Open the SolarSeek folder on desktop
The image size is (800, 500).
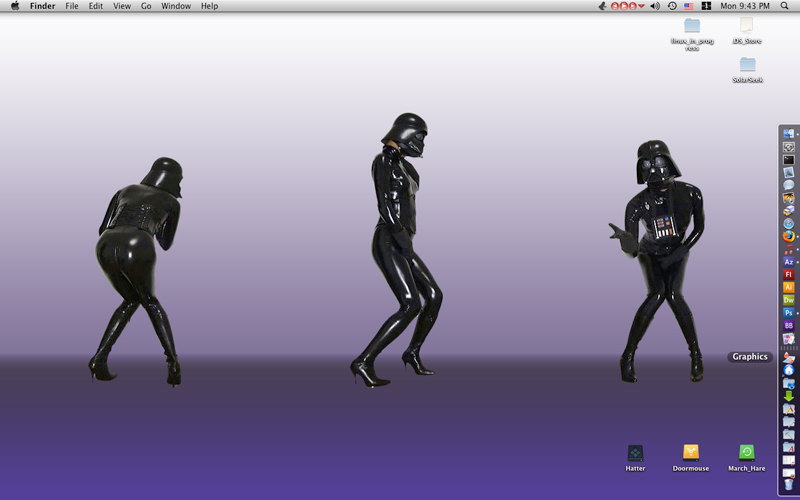747,65
